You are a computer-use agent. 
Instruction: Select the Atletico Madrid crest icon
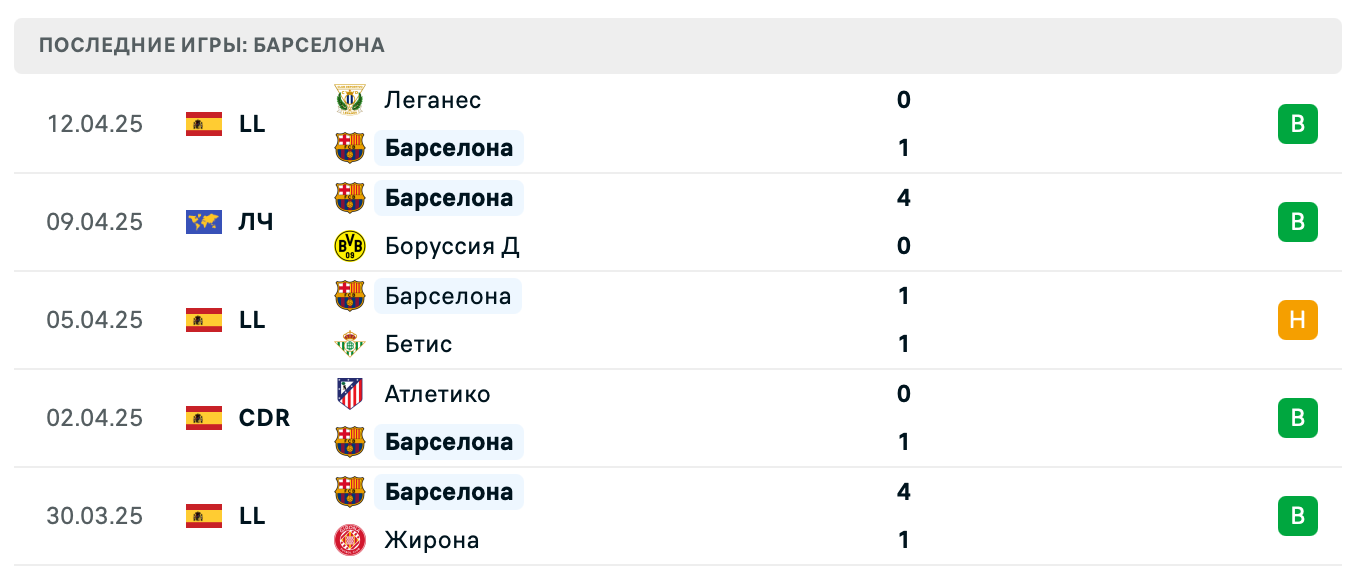[x=352, y=393]
